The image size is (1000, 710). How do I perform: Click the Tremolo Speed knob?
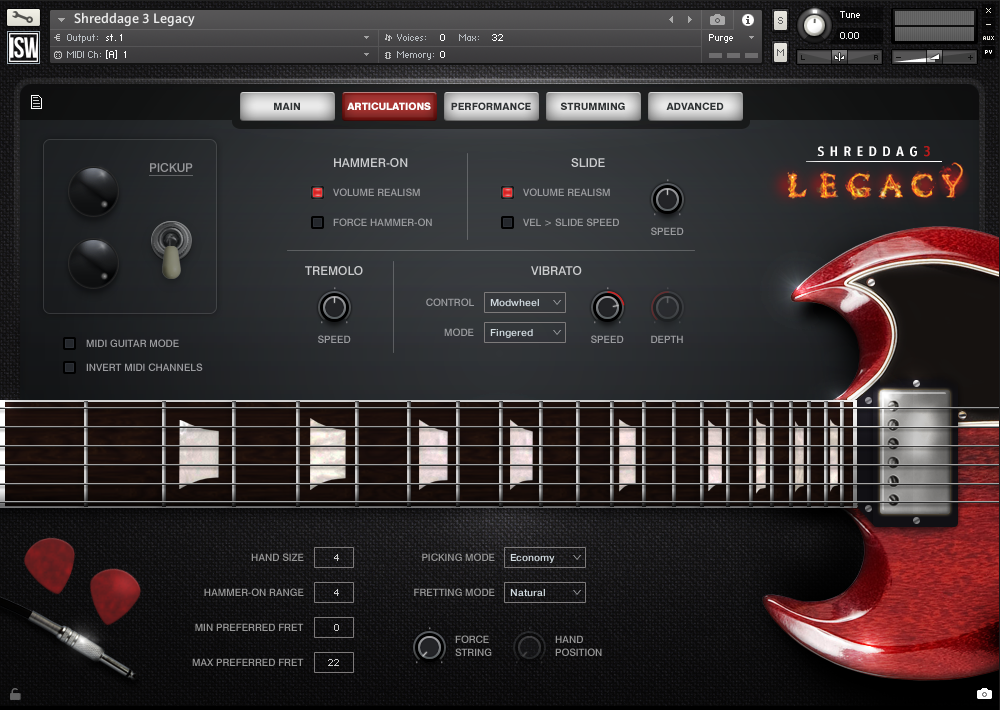click(x=334, y=307)
